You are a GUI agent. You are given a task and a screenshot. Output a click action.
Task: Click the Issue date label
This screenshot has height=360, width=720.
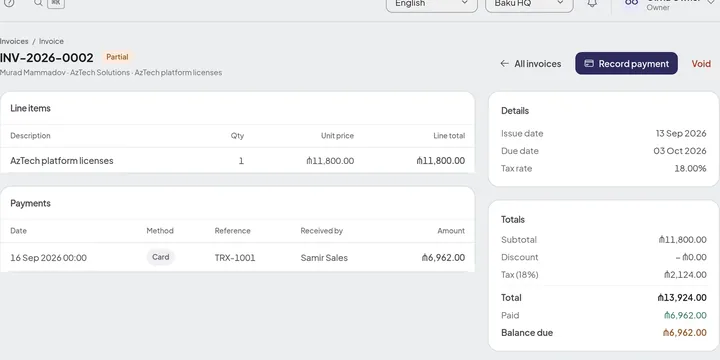522,134
